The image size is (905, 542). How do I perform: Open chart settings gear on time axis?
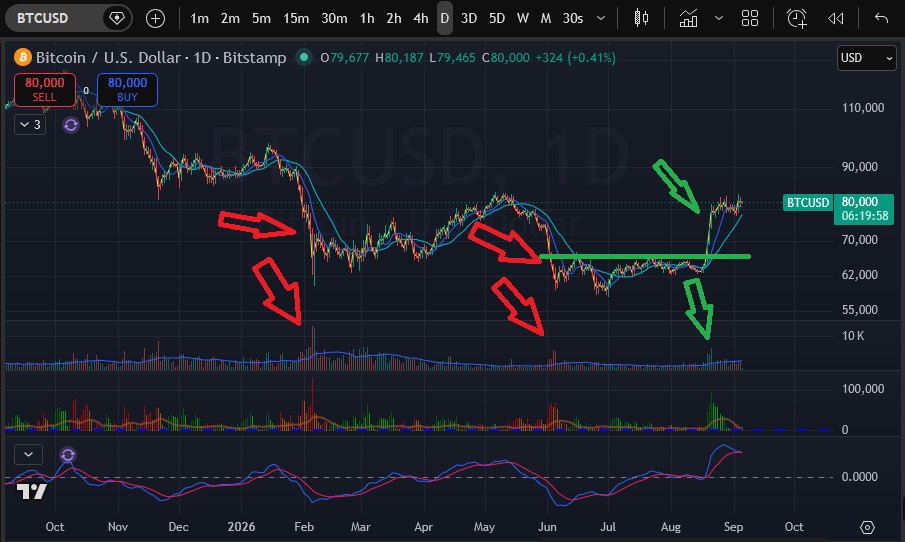tap(867, 527)
